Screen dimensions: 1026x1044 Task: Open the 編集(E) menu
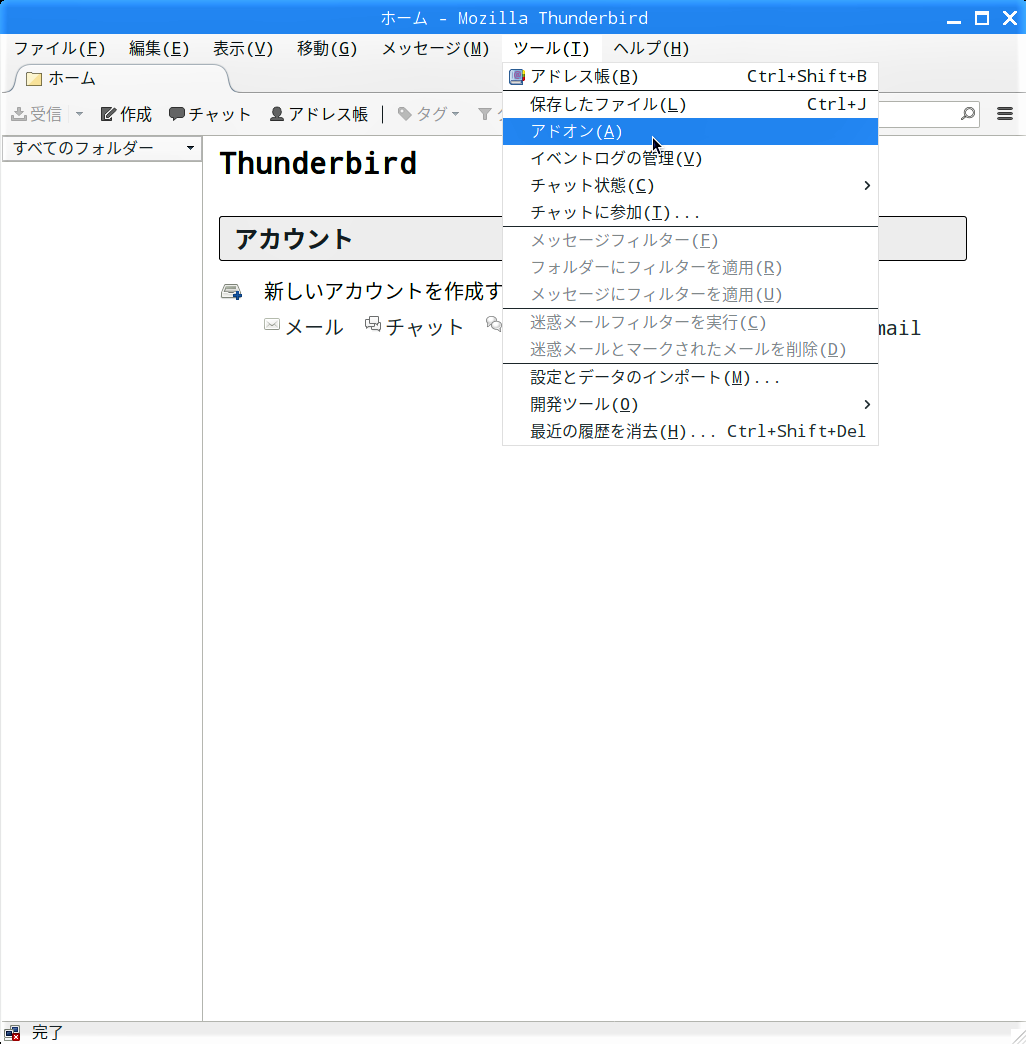158,49
